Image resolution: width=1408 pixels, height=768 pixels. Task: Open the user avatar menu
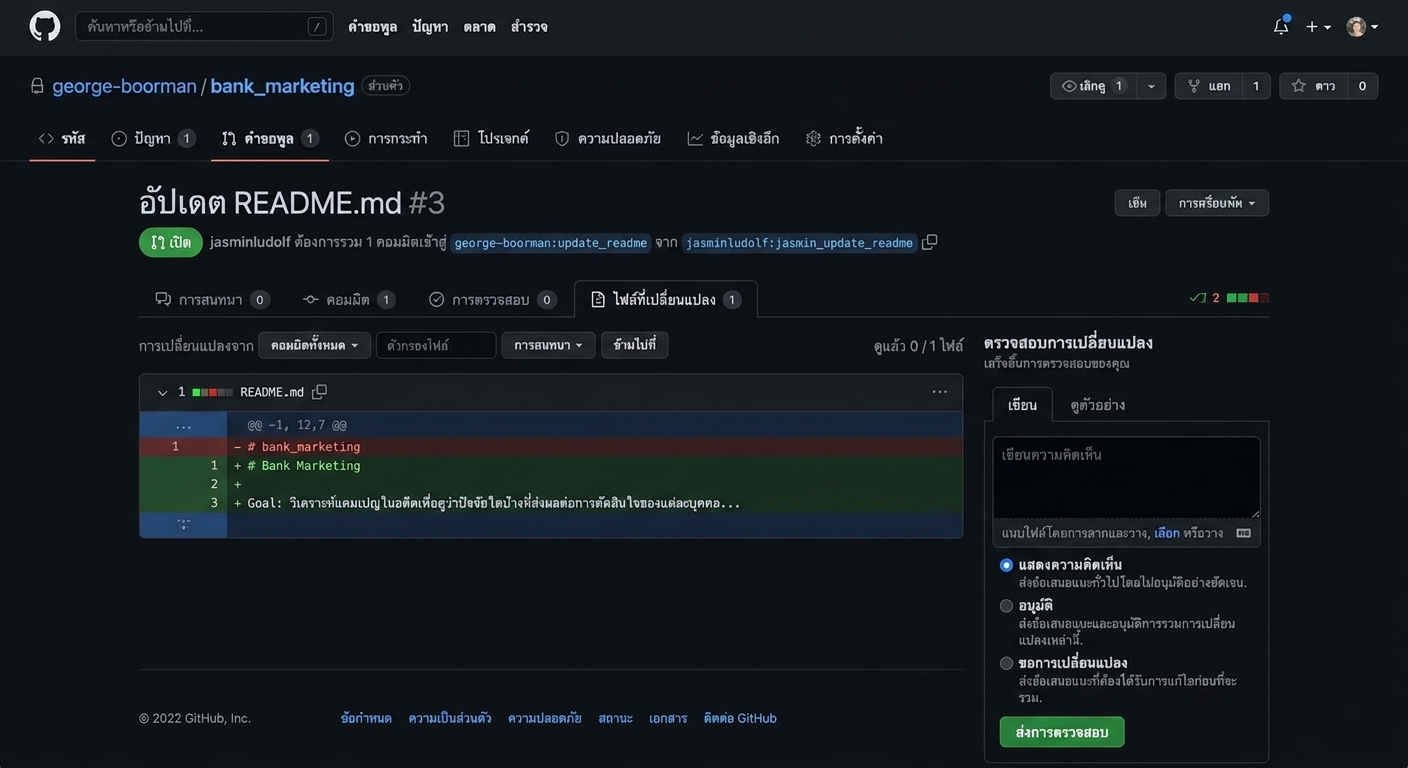(x=1362, y=27)
